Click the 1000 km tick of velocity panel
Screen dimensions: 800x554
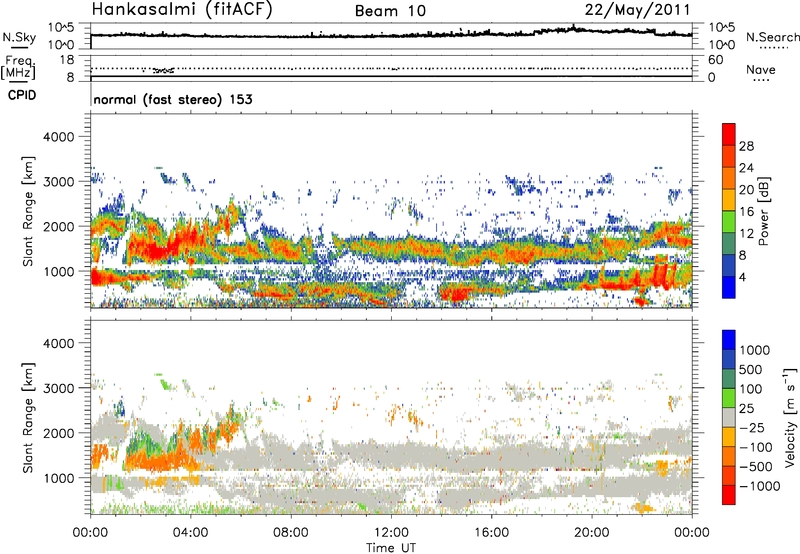tap(58, 477)
